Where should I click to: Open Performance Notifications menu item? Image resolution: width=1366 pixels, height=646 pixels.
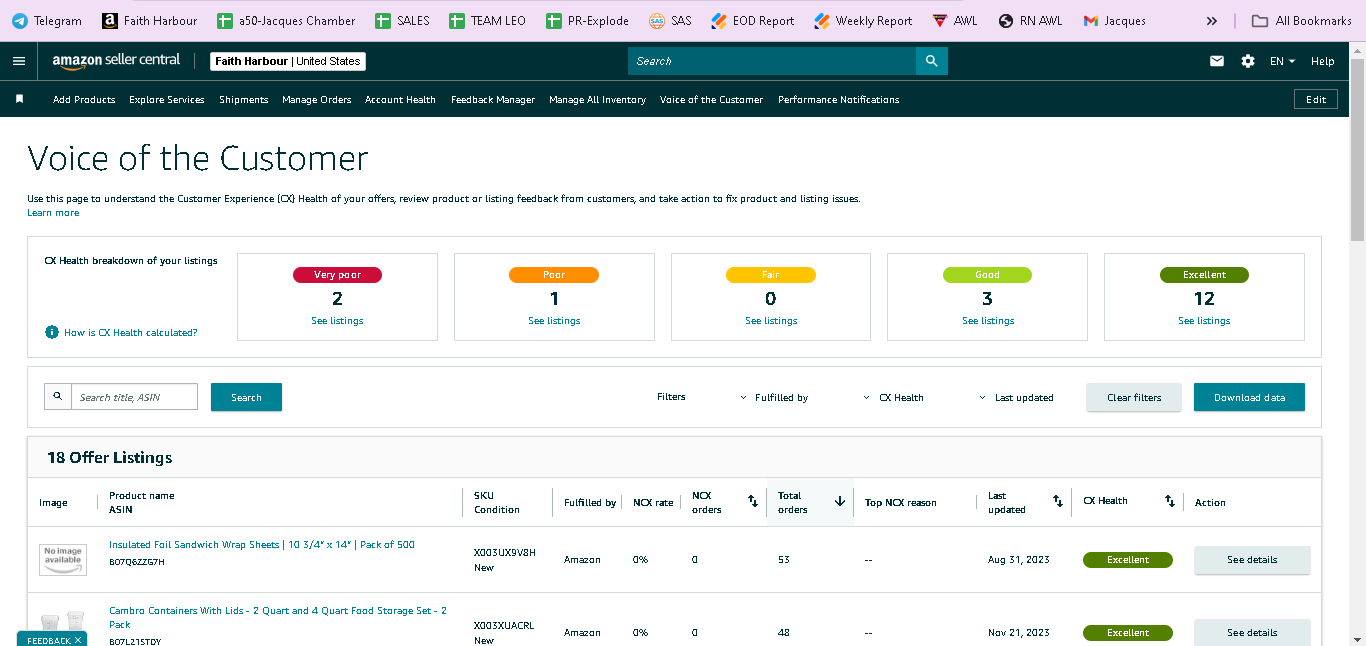[x=839, y=99]
